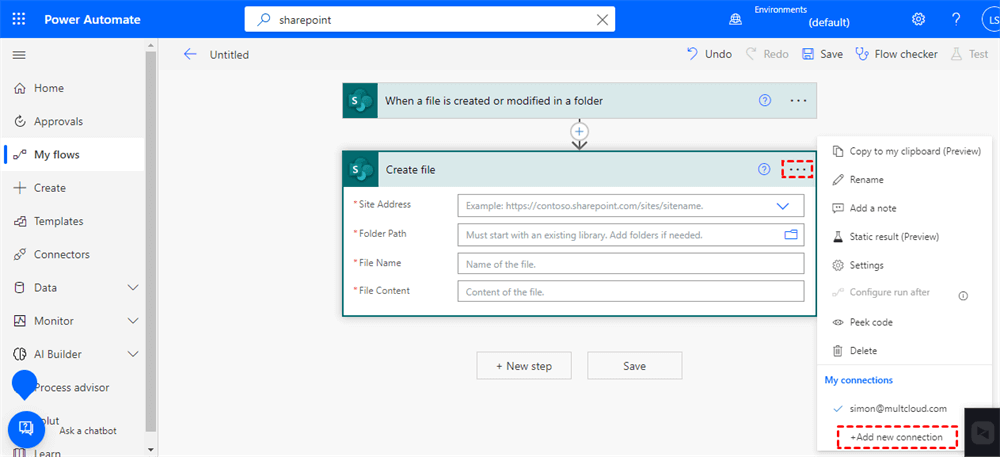Expand the Data section chevron
The width and height of the screenshot is (1000, 457).
tap(133, 287)
